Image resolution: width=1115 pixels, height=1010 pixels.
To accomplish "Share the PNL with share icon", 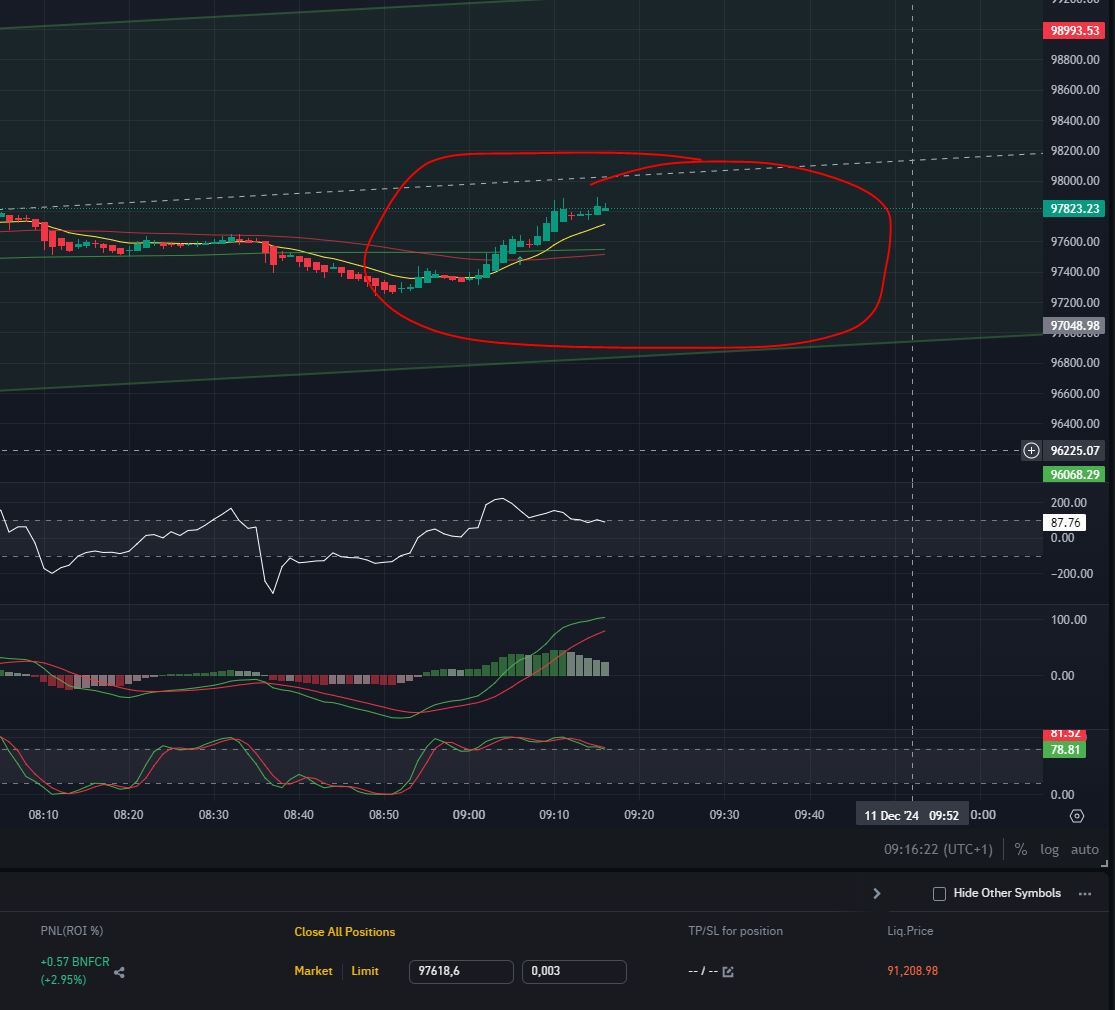I will coord(119,972).
